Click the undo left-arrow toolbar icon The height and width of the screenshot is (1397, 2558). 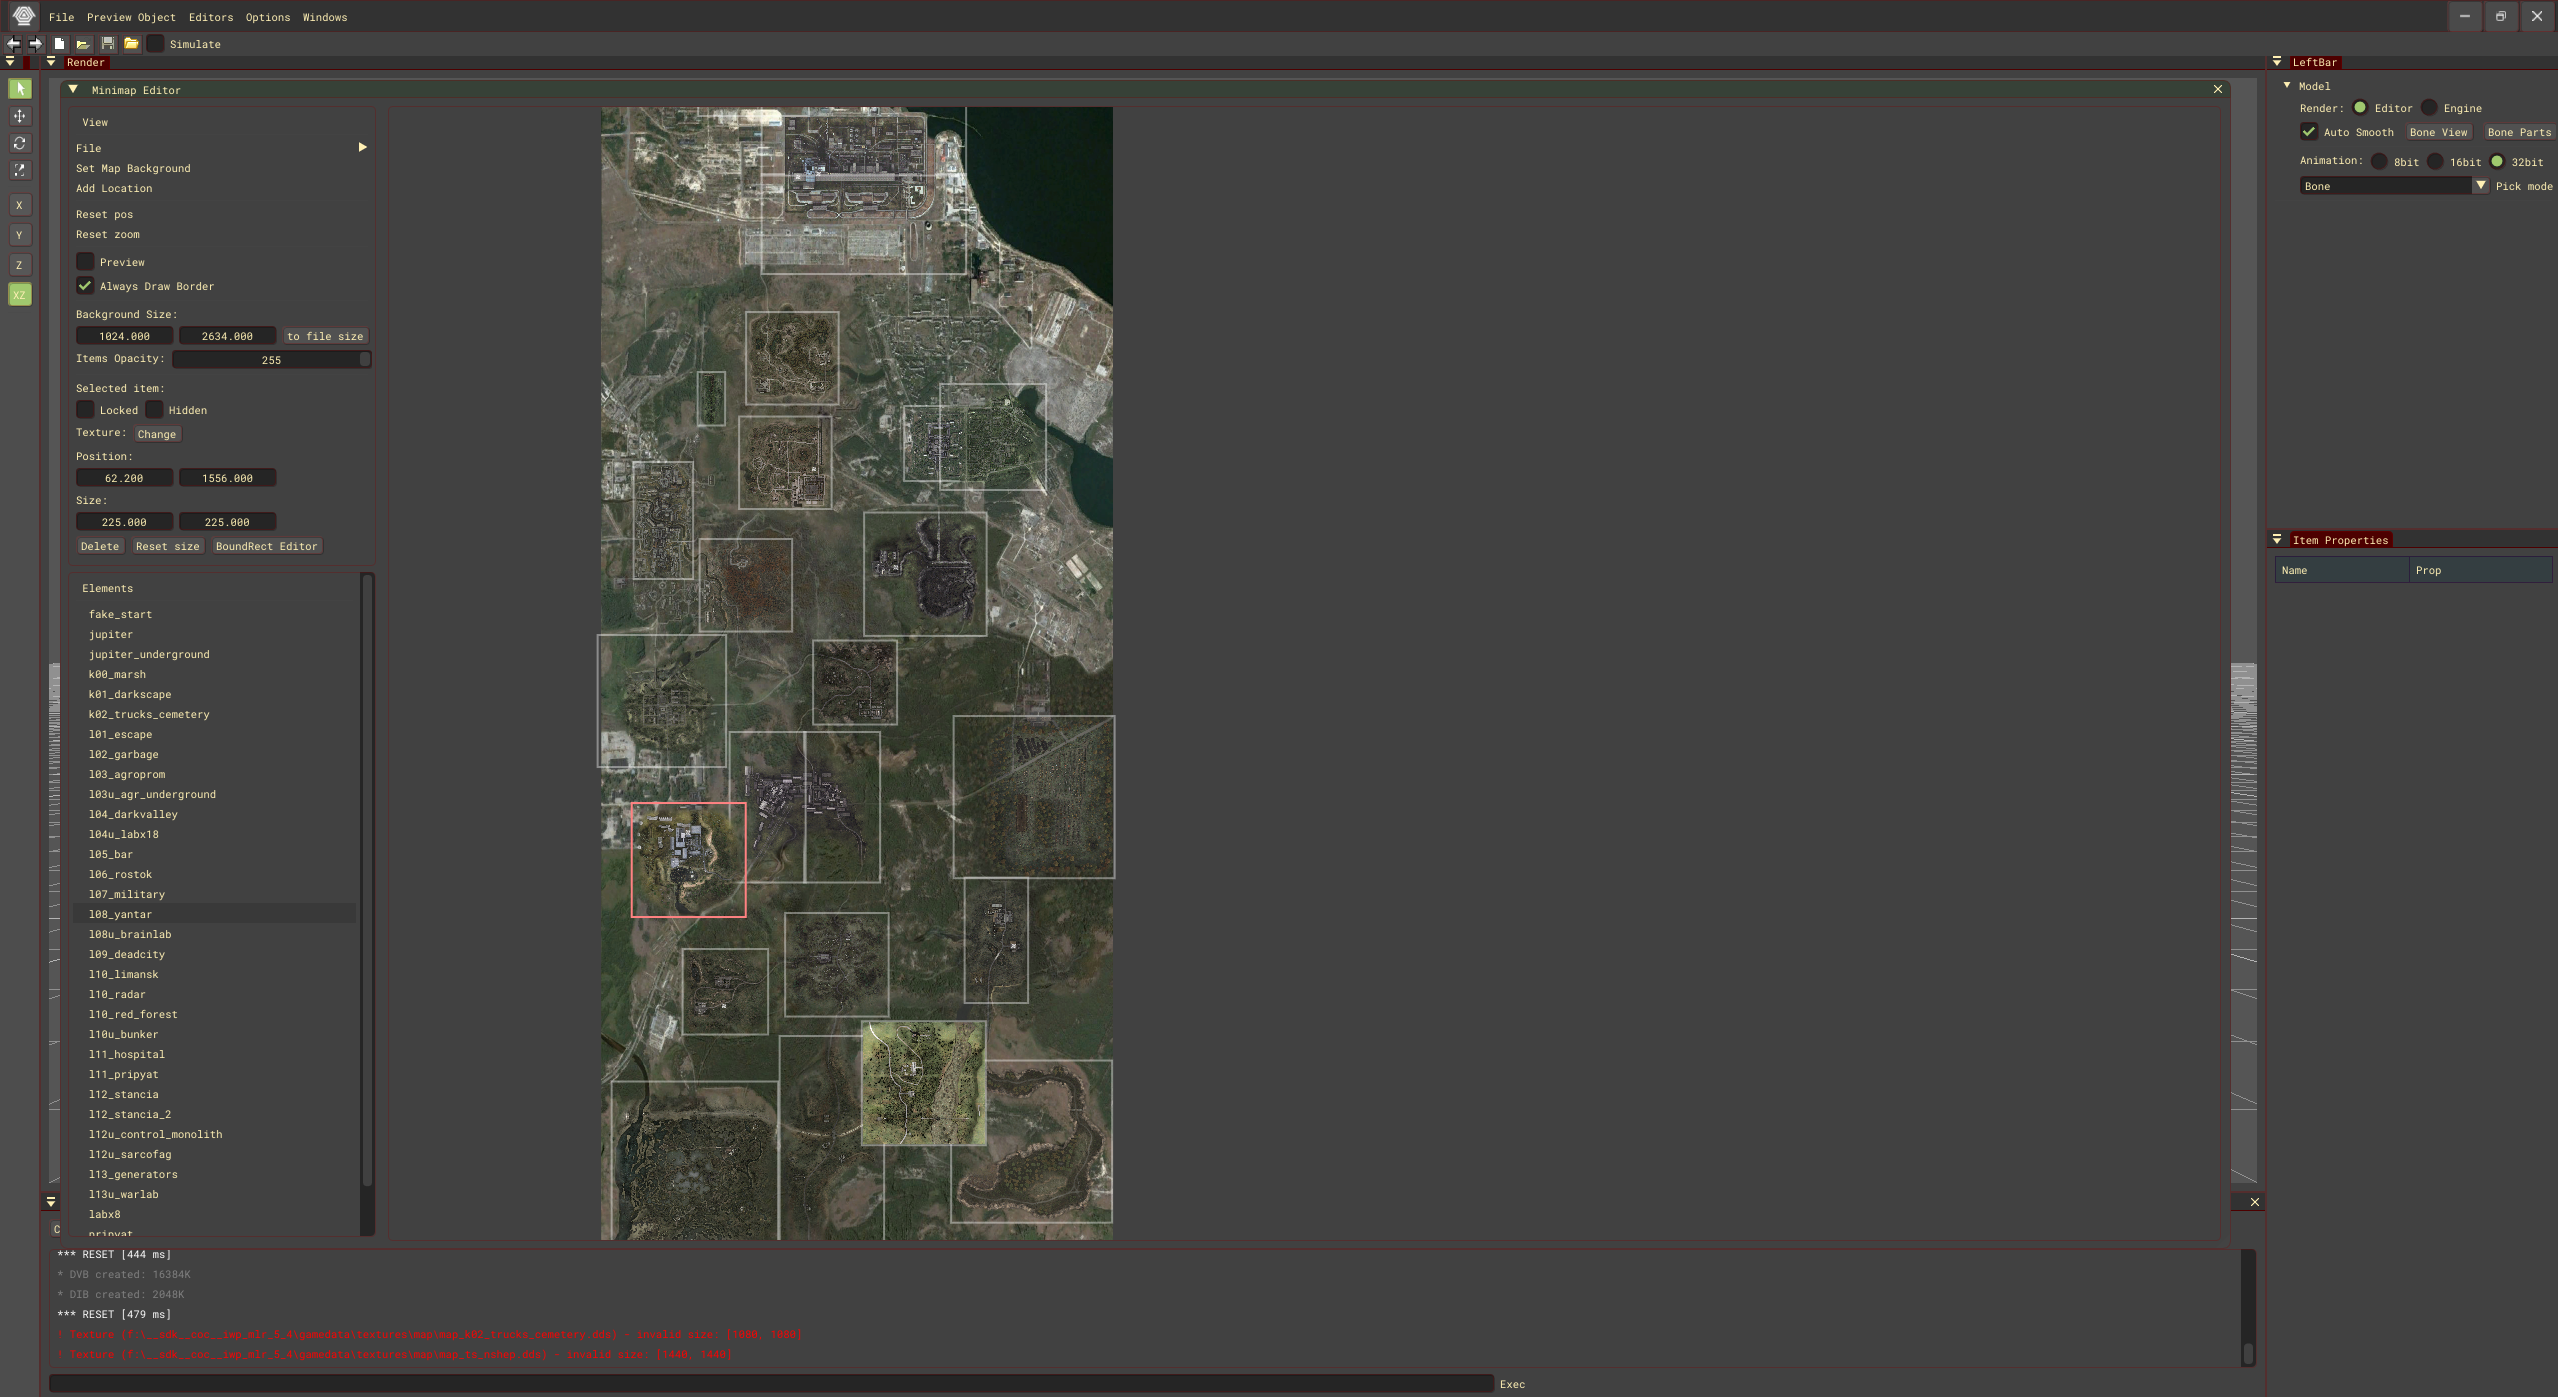(13, 44)
